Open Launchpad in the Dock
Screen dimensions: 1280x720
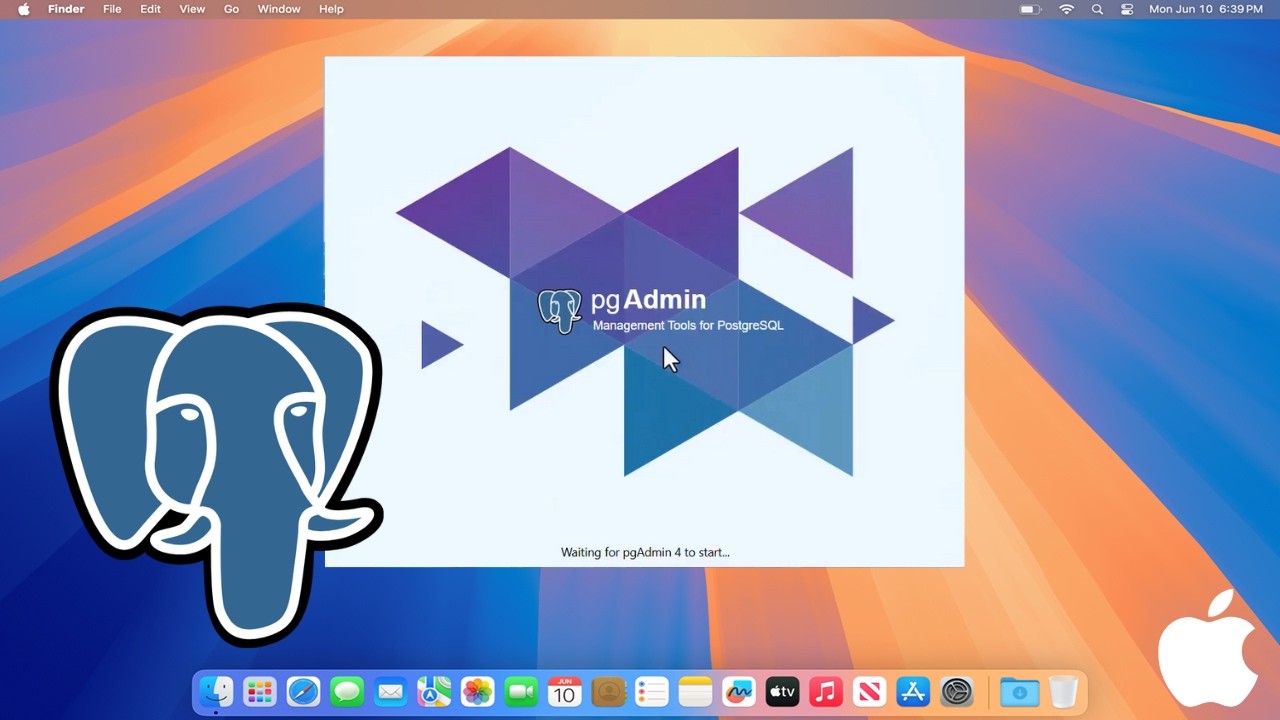260,691
